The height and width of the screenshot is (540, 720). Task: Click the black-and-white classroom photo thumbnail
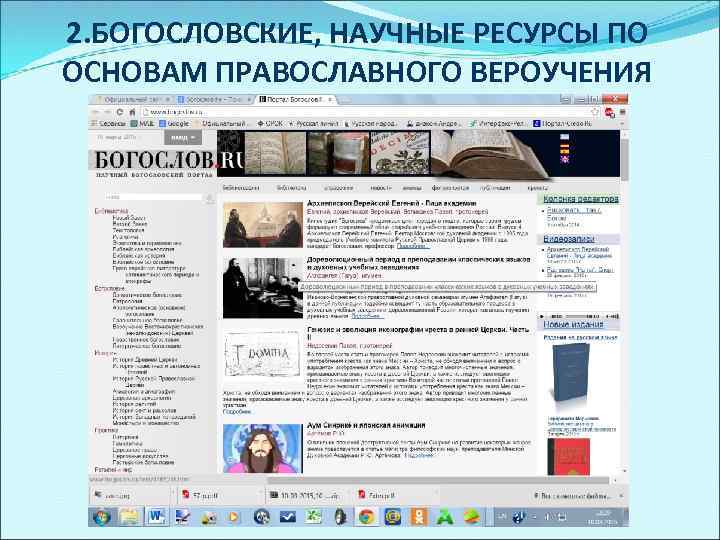pyautogui.click(x=263, y=288)
